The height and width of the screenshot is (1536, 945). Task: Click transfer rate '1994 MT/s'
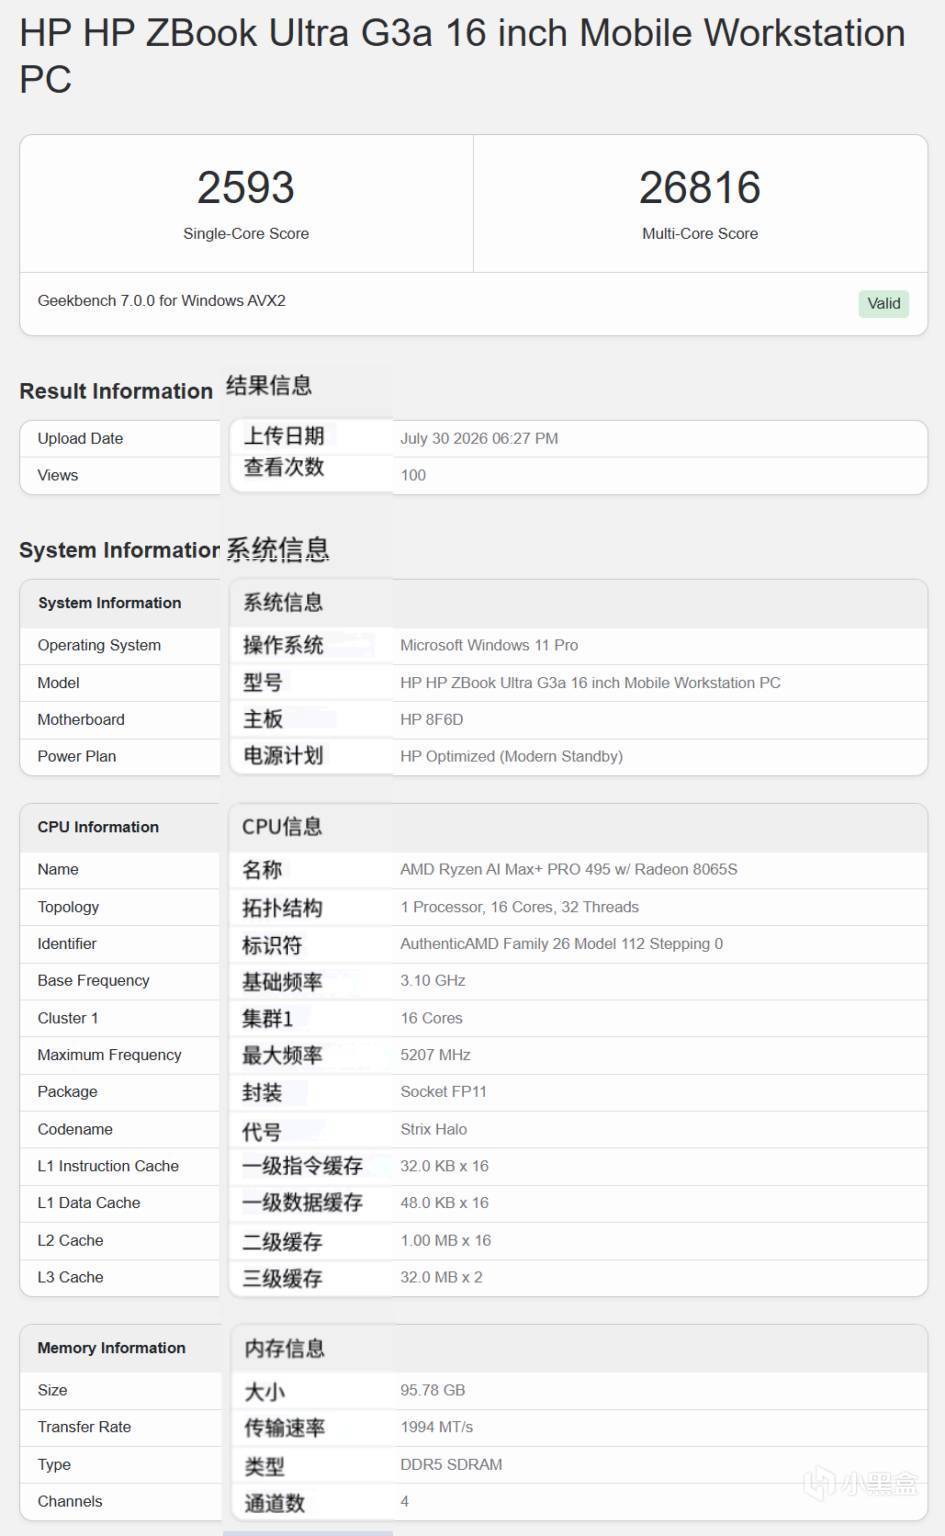pyautogui.click(x=436, y=1427)
